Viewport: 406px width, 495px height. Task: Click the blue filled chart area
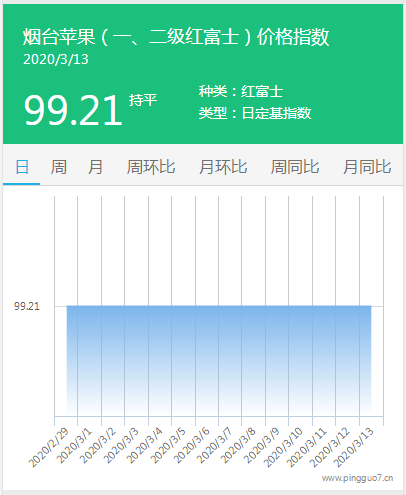coord(219,360)
